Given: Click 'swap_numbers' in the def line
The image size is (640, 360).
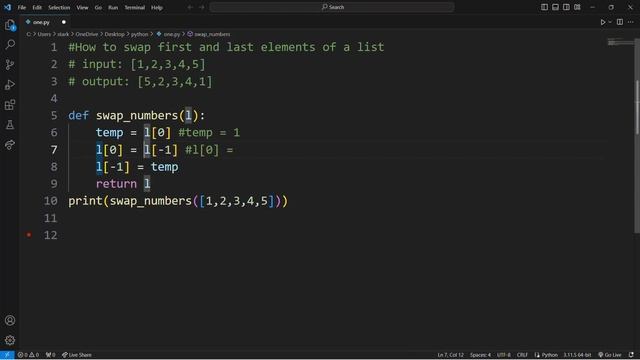Looking at the screenshot, I should [x=137, y=116].
